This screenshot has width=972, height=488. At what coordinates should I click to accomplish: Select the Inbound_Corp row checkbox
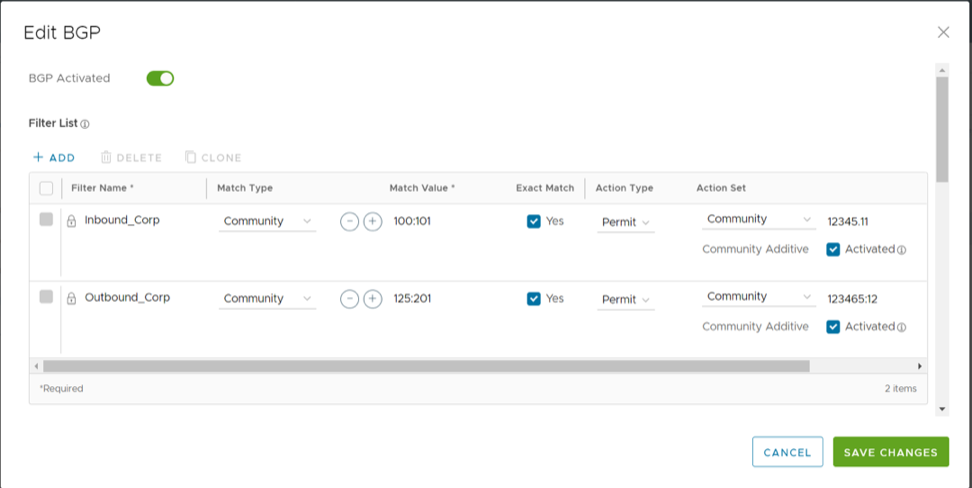46,220
